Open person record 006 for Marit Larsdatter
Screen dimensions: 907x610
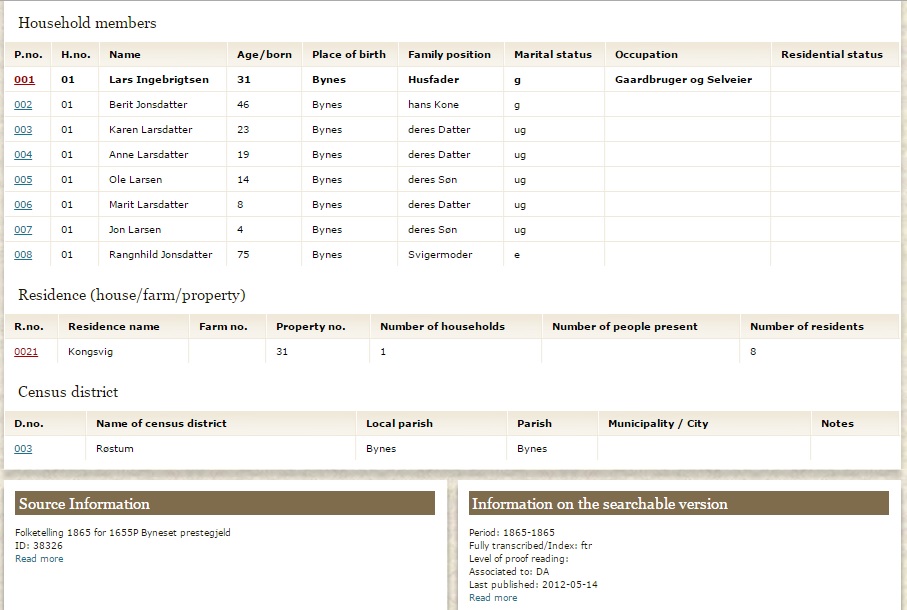[23, 205]
